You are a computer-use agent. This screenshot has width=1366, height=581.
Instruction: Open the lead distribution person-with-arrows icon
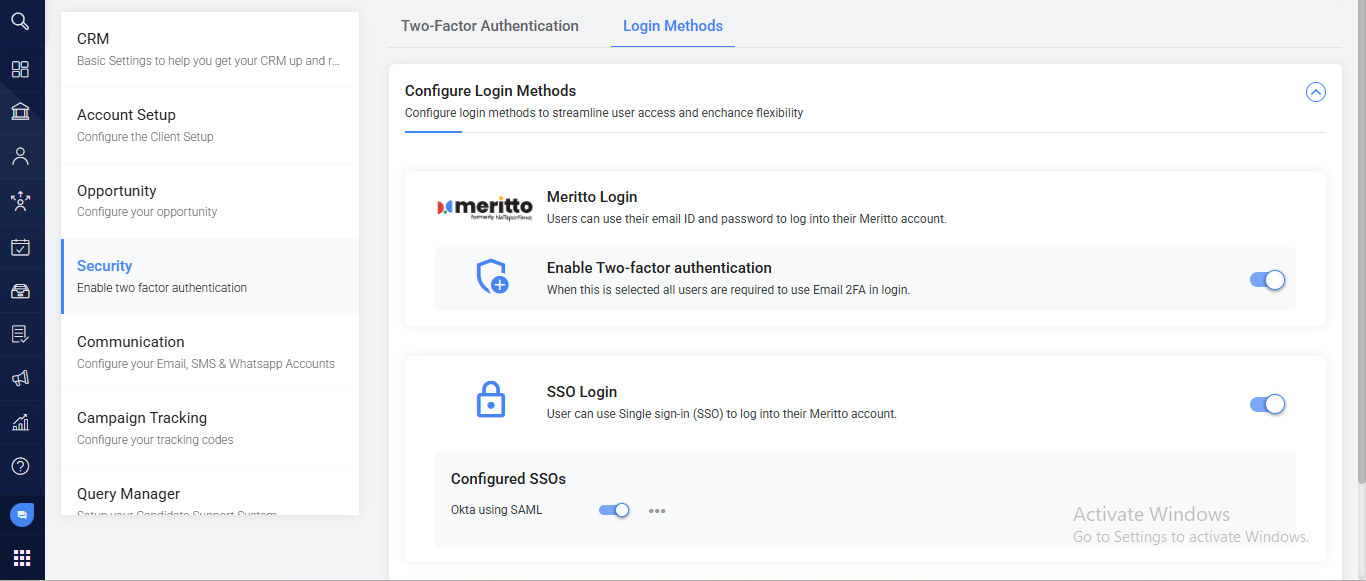[20, 201]
